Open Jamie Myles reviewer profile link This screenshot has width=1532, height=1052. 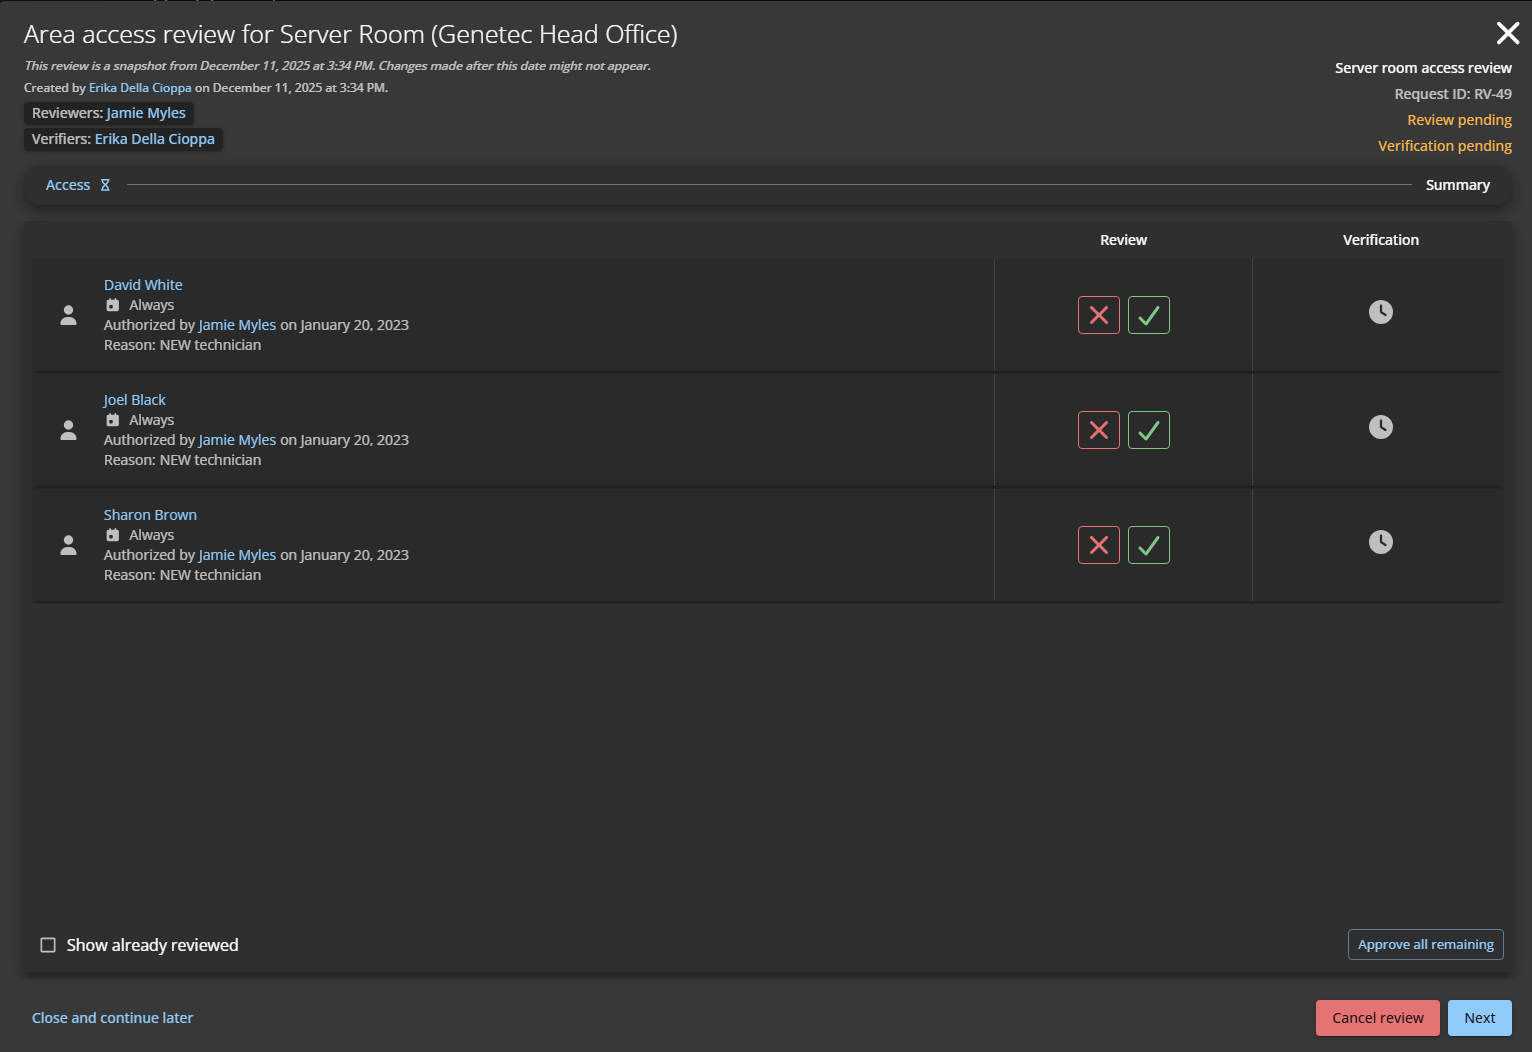[145, 113]
